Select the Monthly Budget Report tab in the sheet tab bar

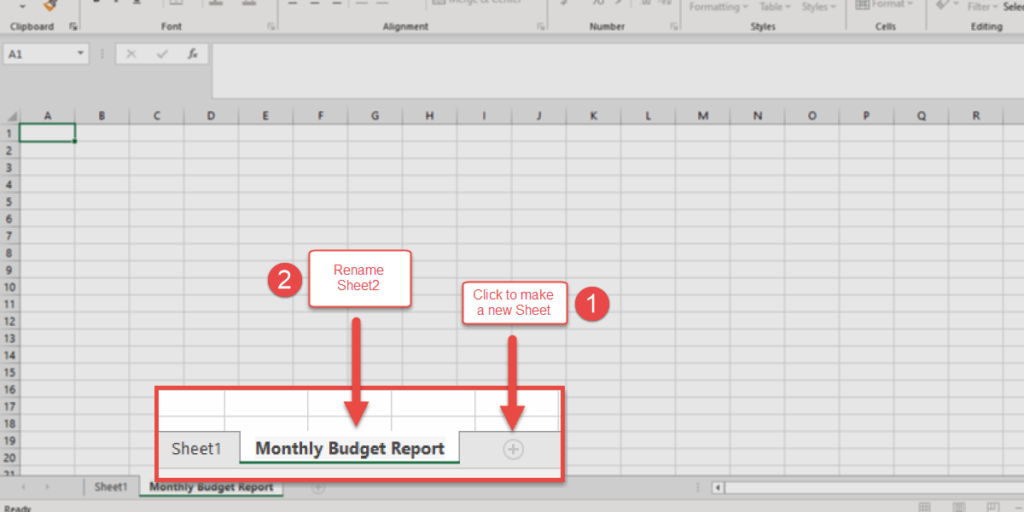211,487
